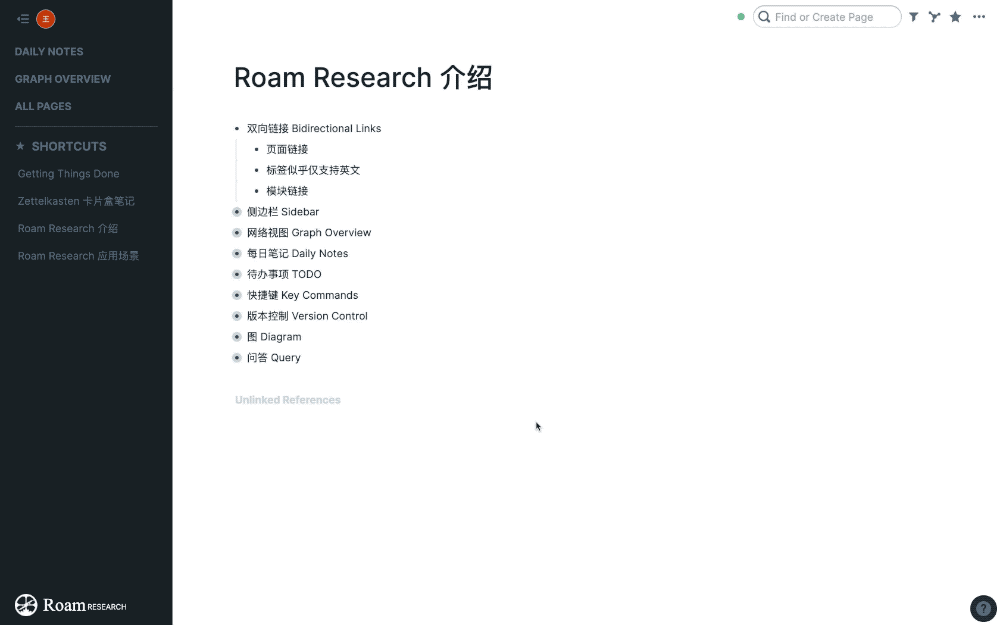
Task: Click the Shortcuts star icon
Action: click(x=20, y=146)
